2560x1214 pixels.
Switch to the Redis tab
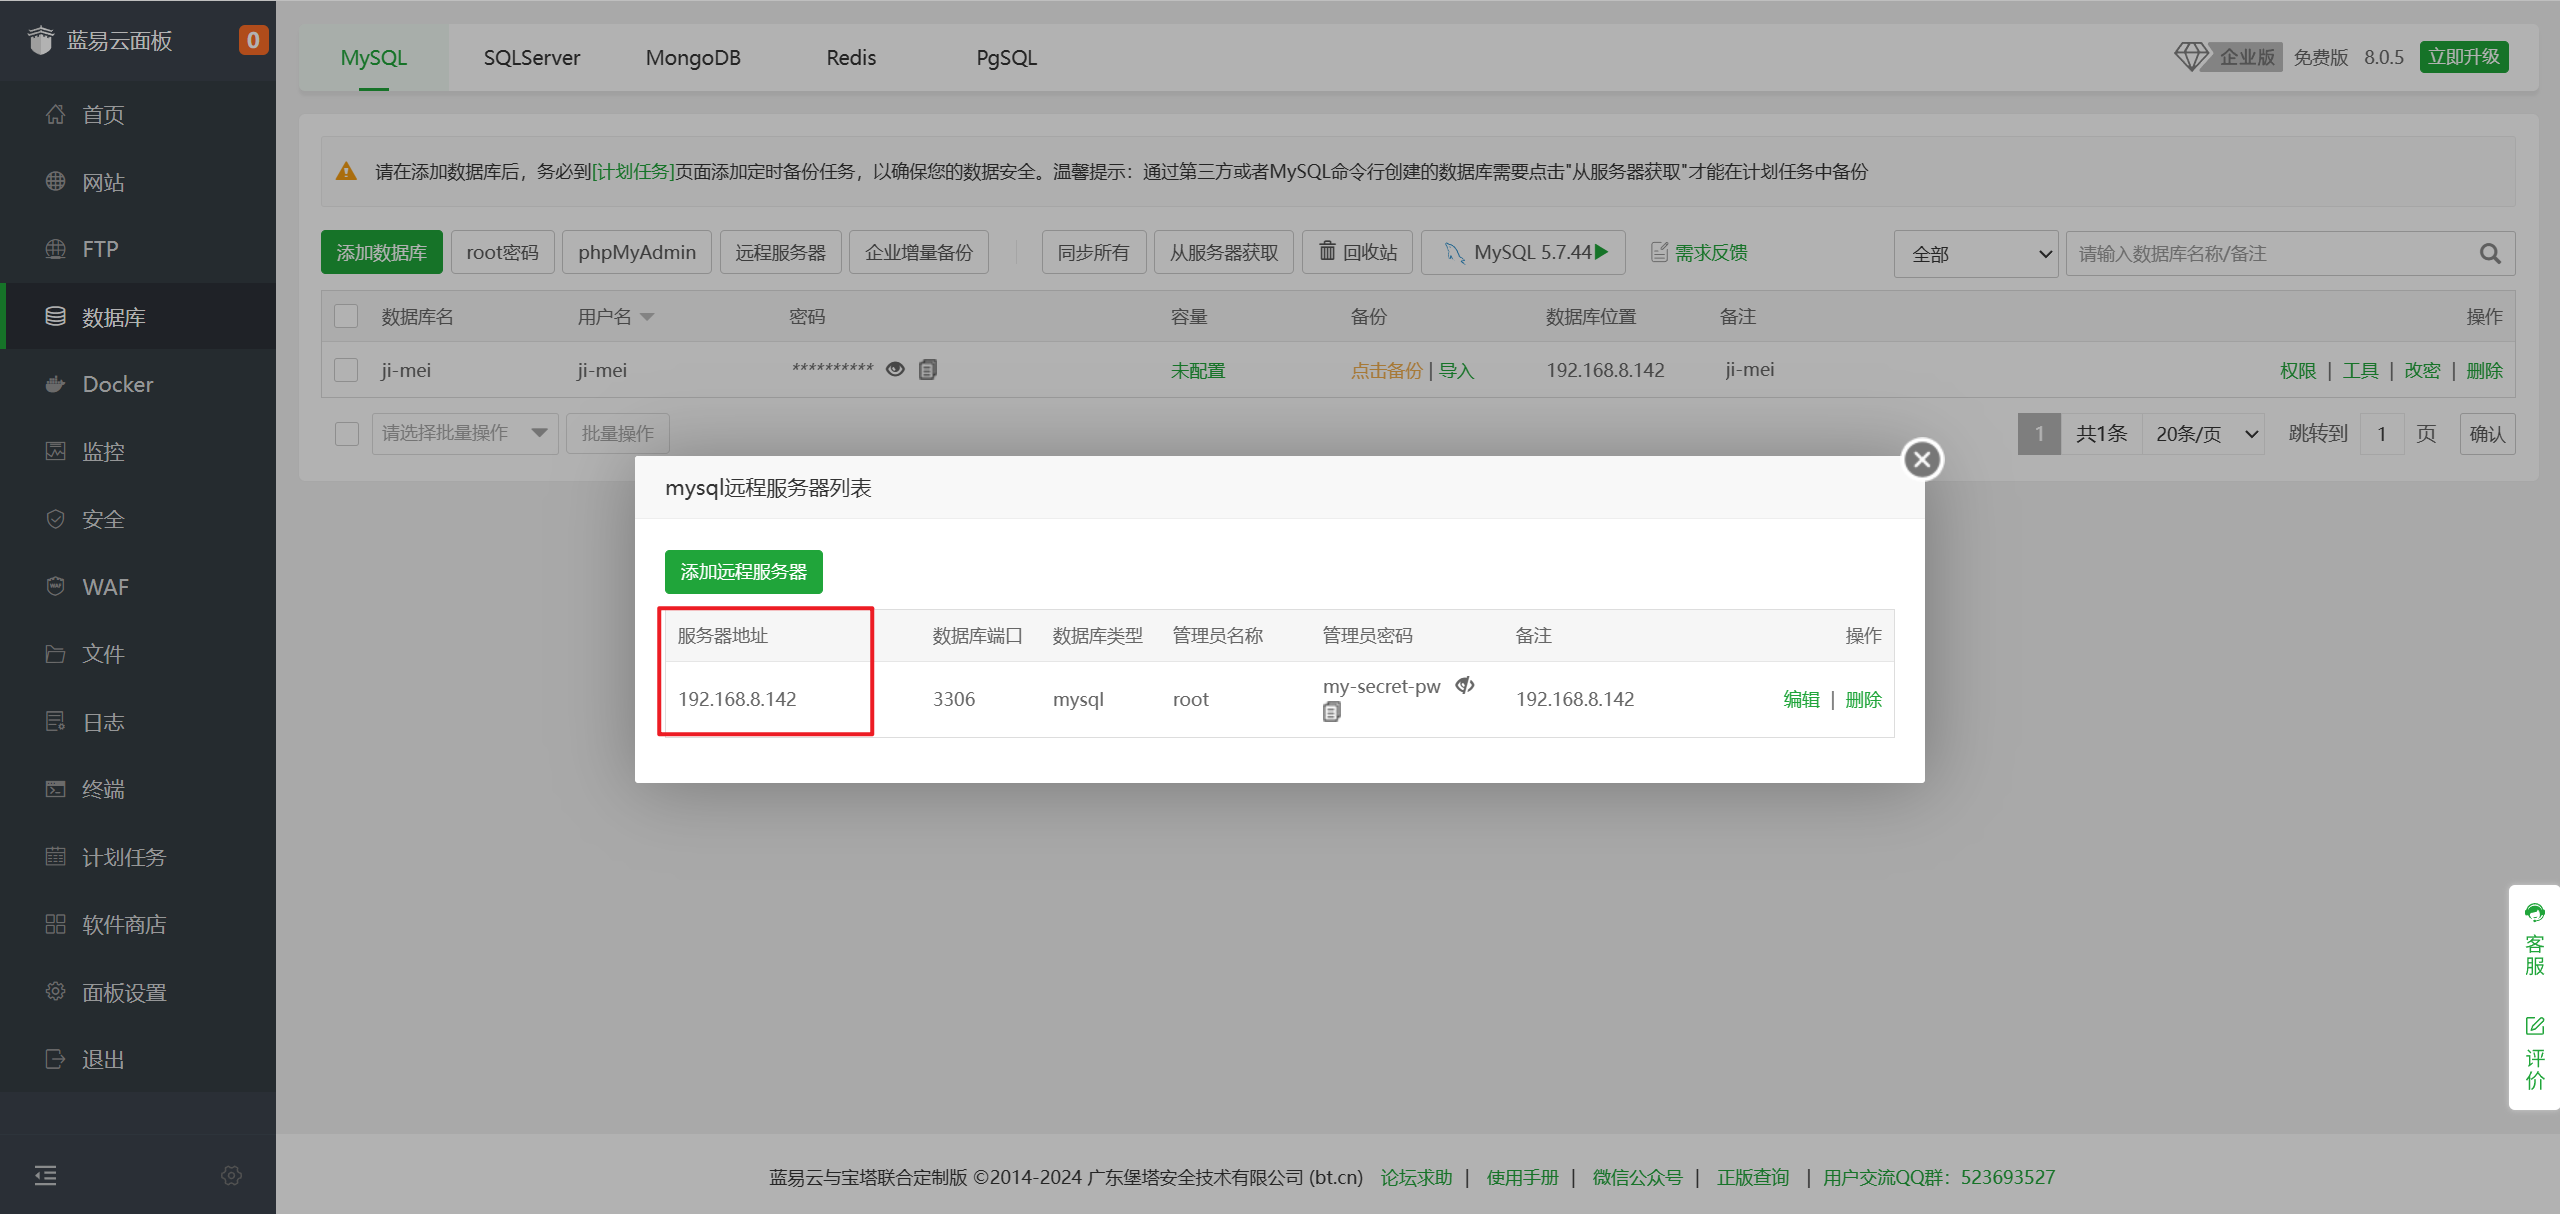tap(851, 58)
